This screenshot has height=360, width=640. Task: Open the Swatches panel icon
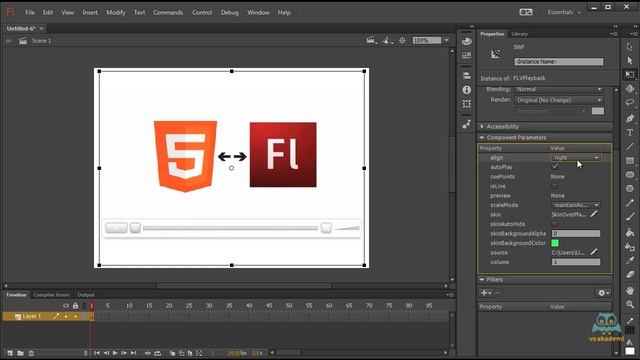[467, 55]
